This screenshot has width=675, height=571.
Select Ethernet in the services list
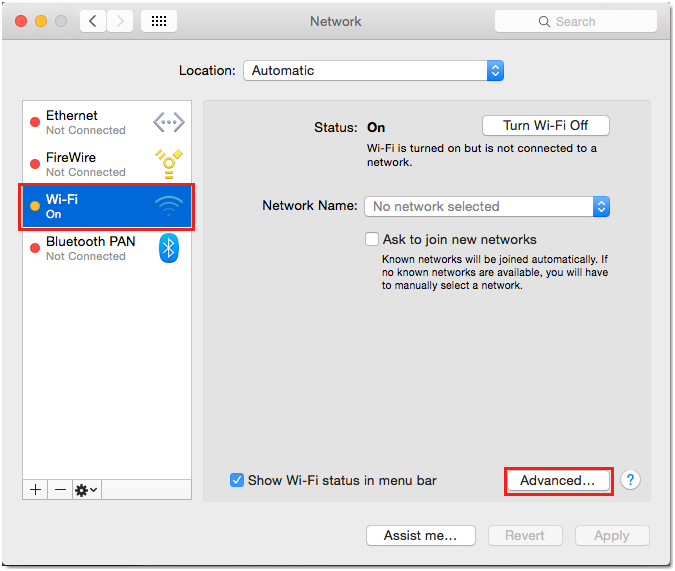(x=85, y=122)
